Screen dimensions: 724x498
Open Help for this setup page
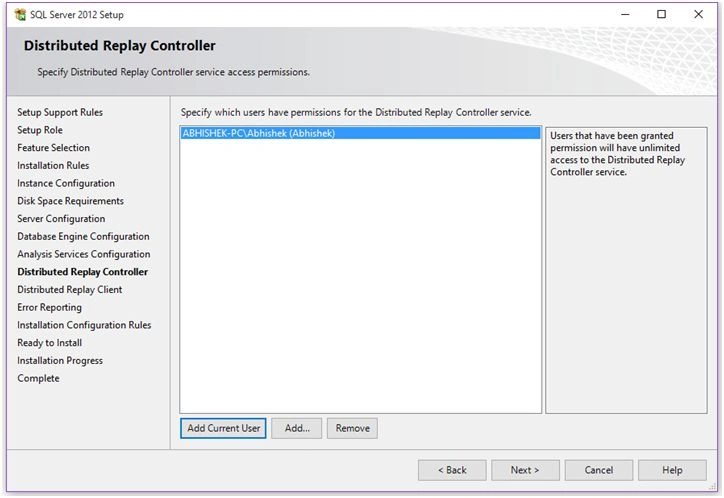[672, 470]
